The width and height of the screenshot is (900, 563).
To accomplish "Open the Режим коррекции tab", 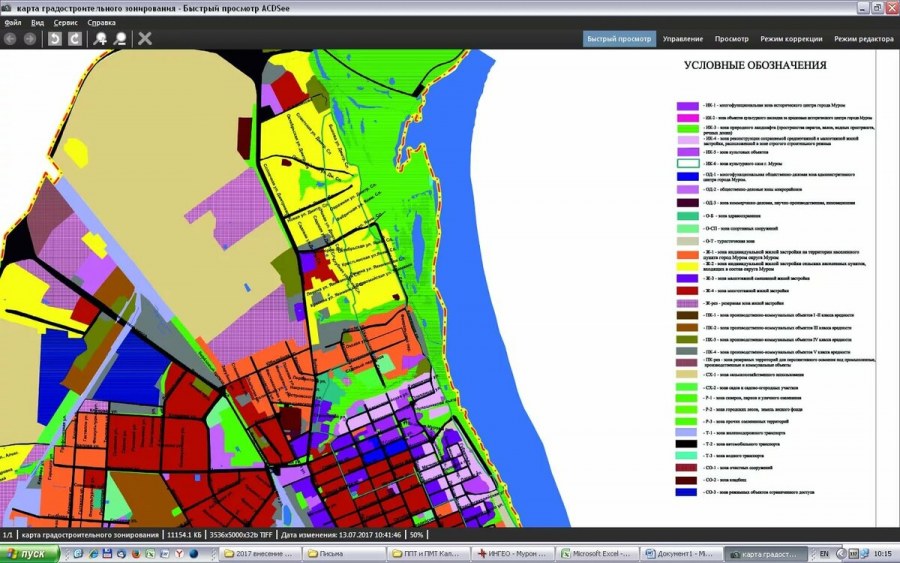I will click(791, 39).
